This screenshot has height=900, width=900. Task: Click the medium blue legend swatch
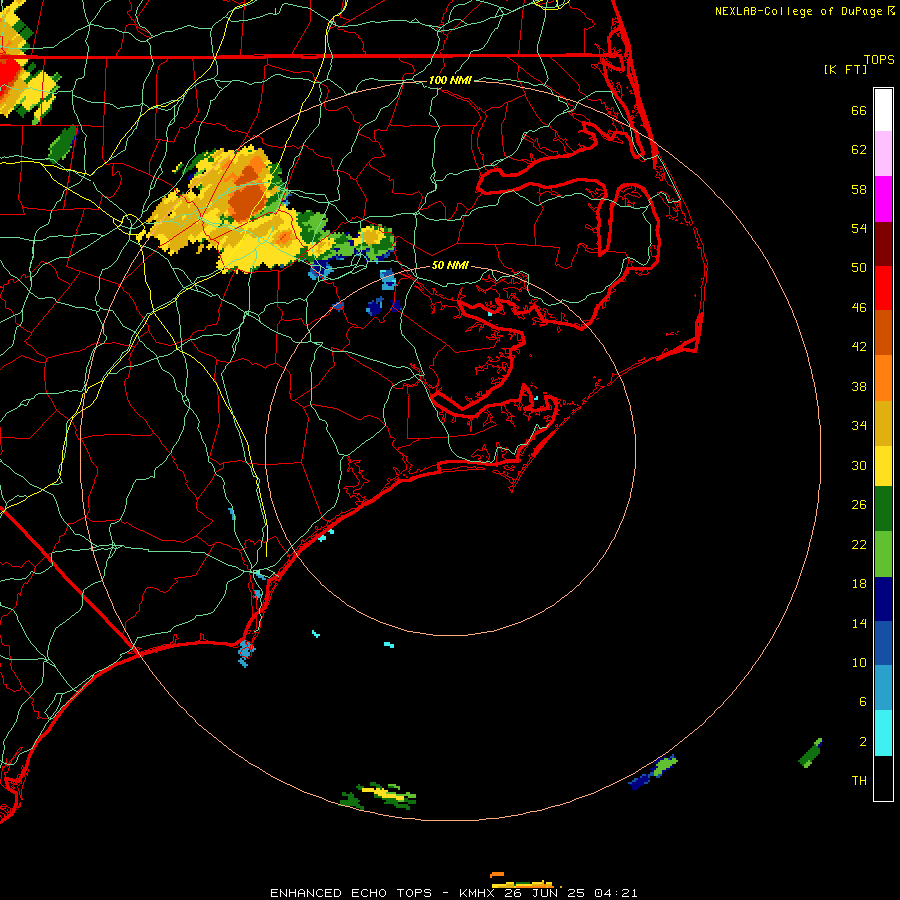click(883, 643)
